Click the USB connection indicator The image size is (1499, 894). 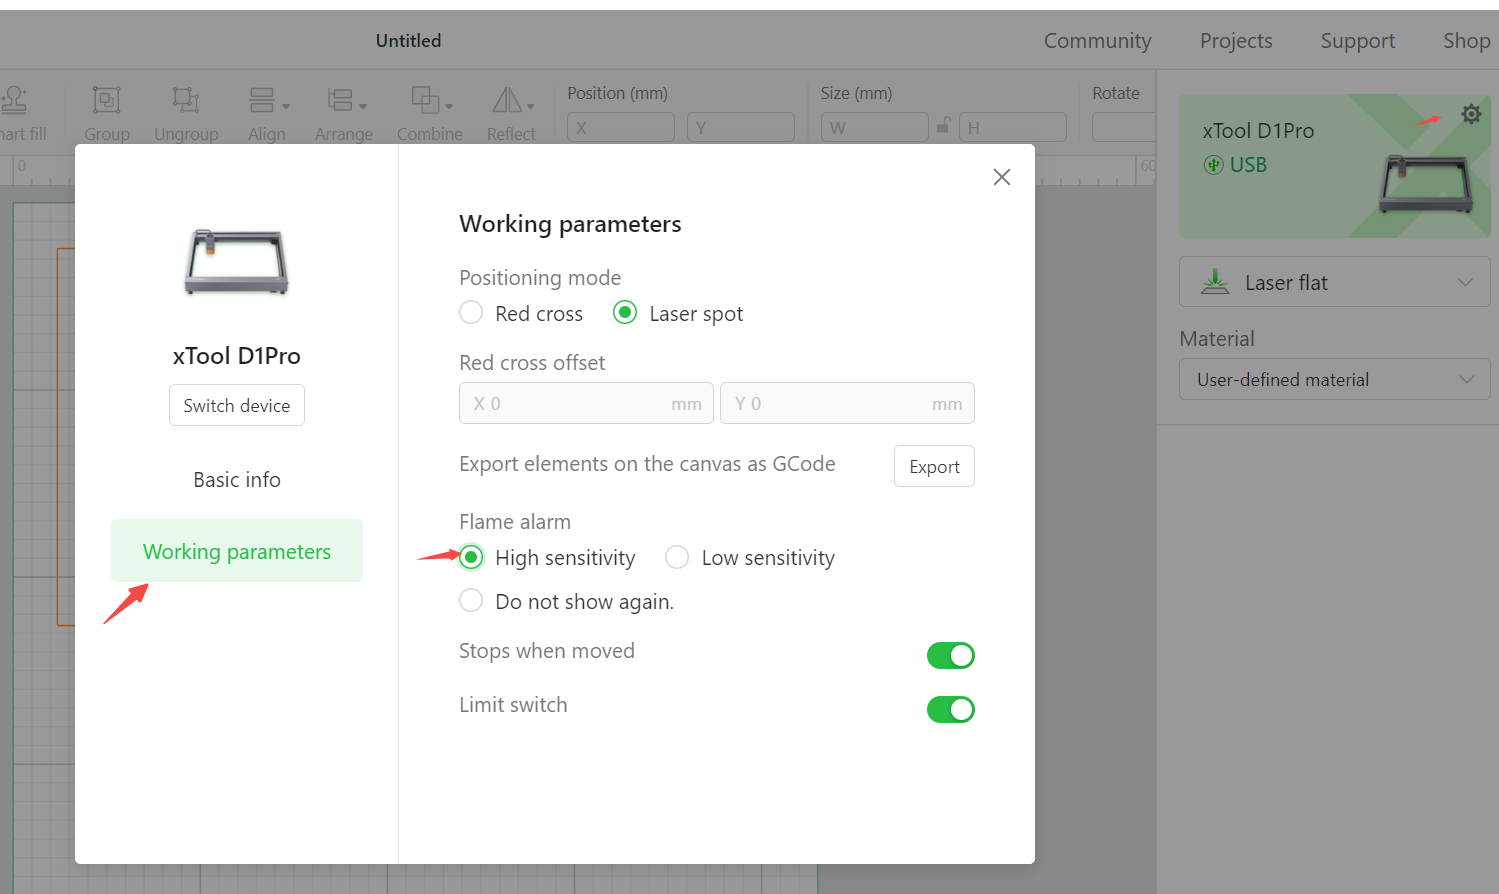(1235, 165)
